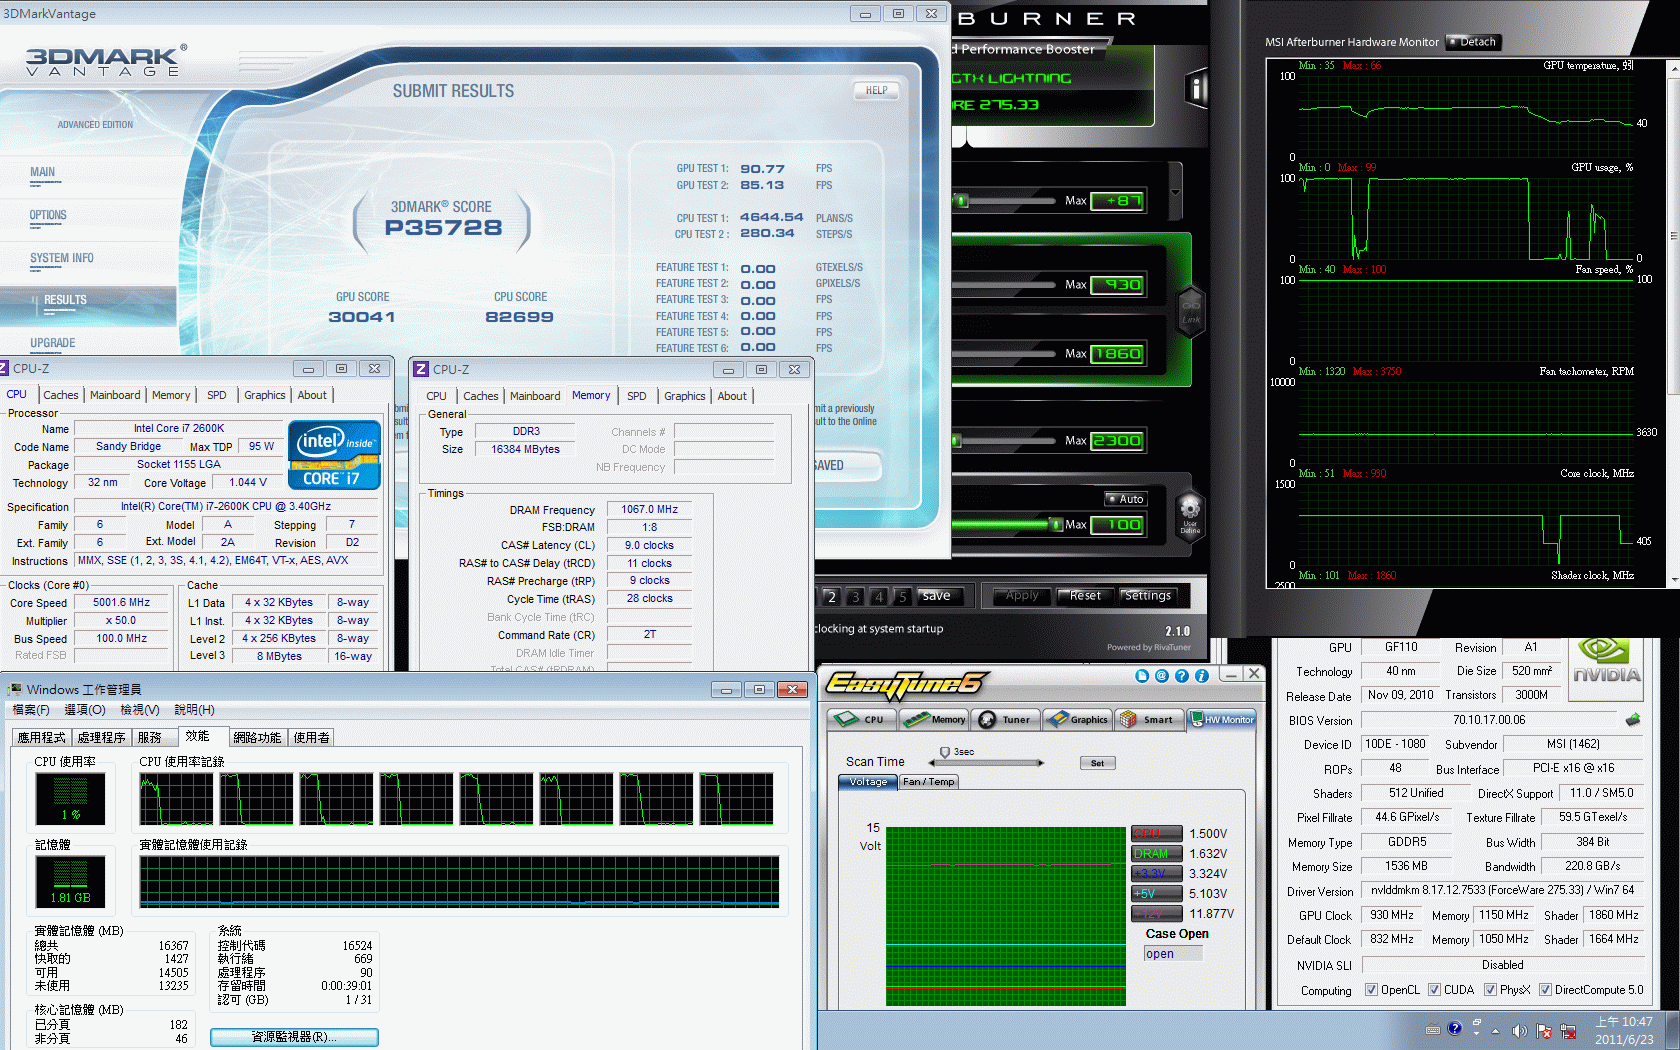Viewport: 1680px width, 1050px height.
Task: Click Afterburner core clock value 930 field
Action: (x=1117, y=285)
